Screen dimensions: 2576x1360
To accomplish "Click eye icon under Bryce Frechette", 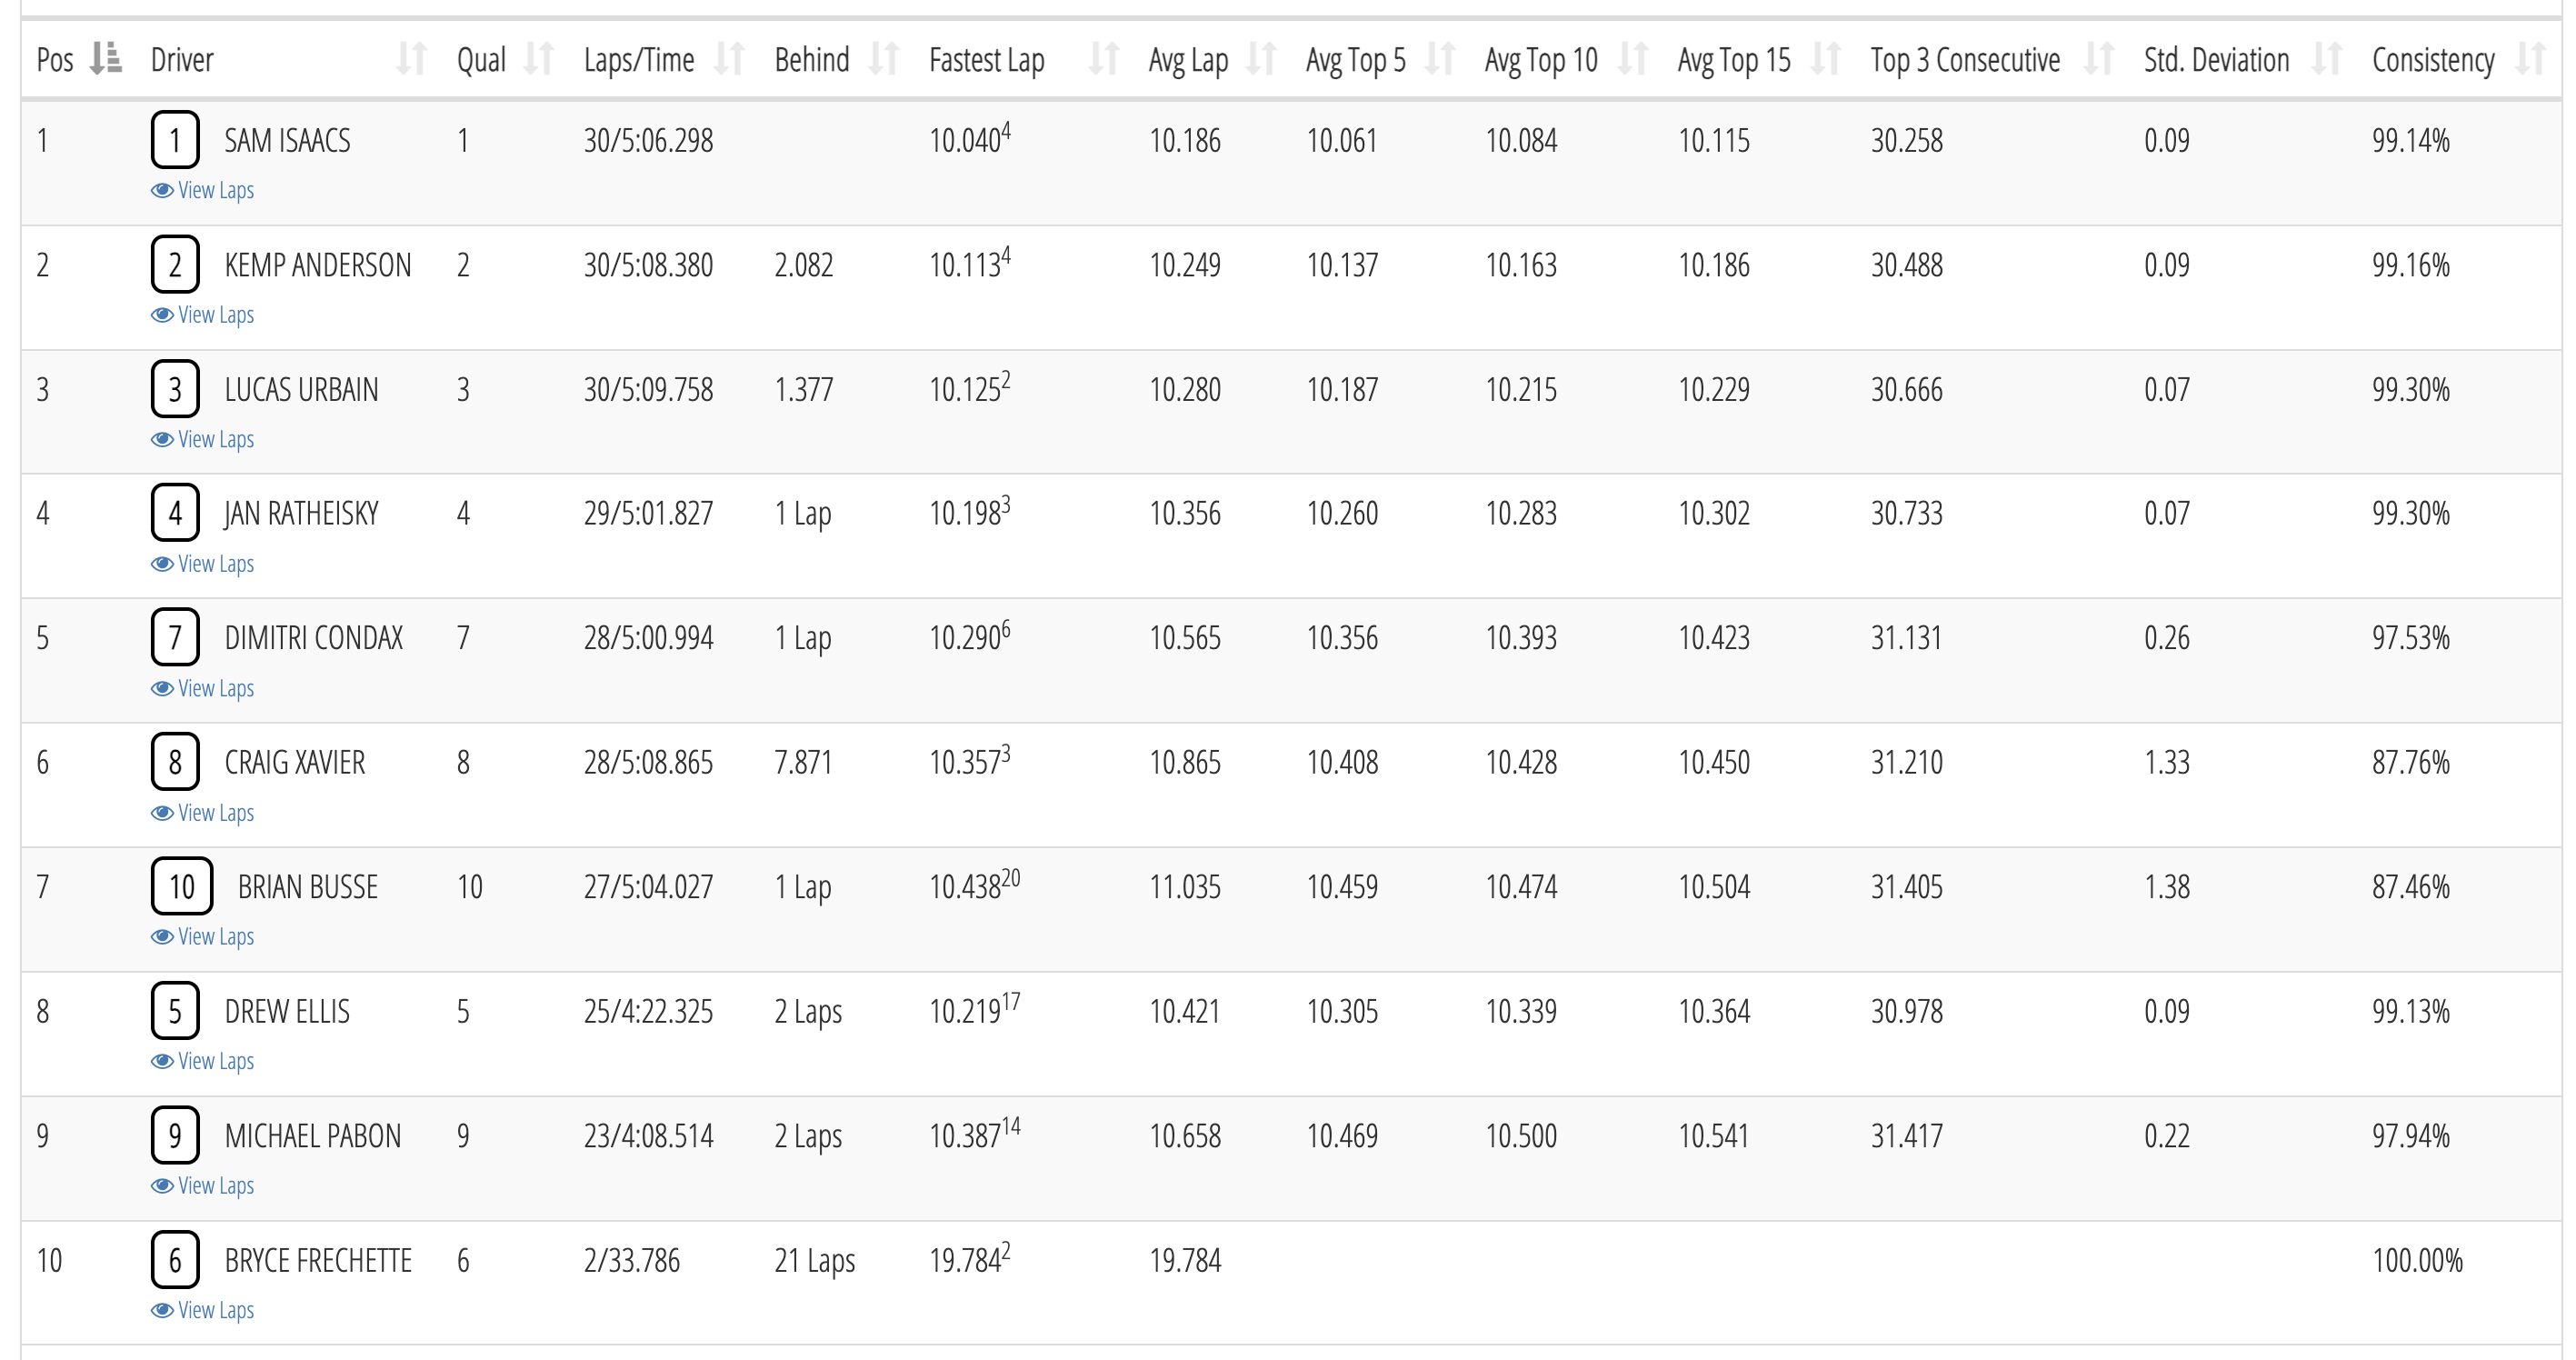I will click(x=162, y=1310).
